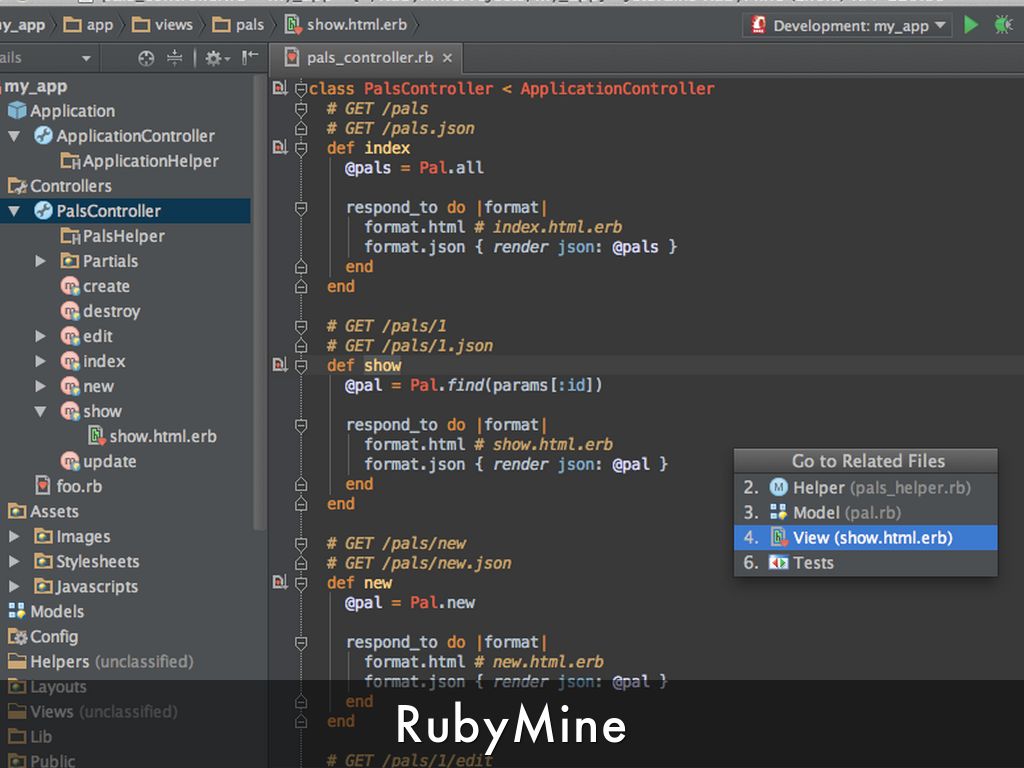Viewport: 1024px width, 768px height.
Task: Expand the Partials folder node
Action: click(41, 261)
